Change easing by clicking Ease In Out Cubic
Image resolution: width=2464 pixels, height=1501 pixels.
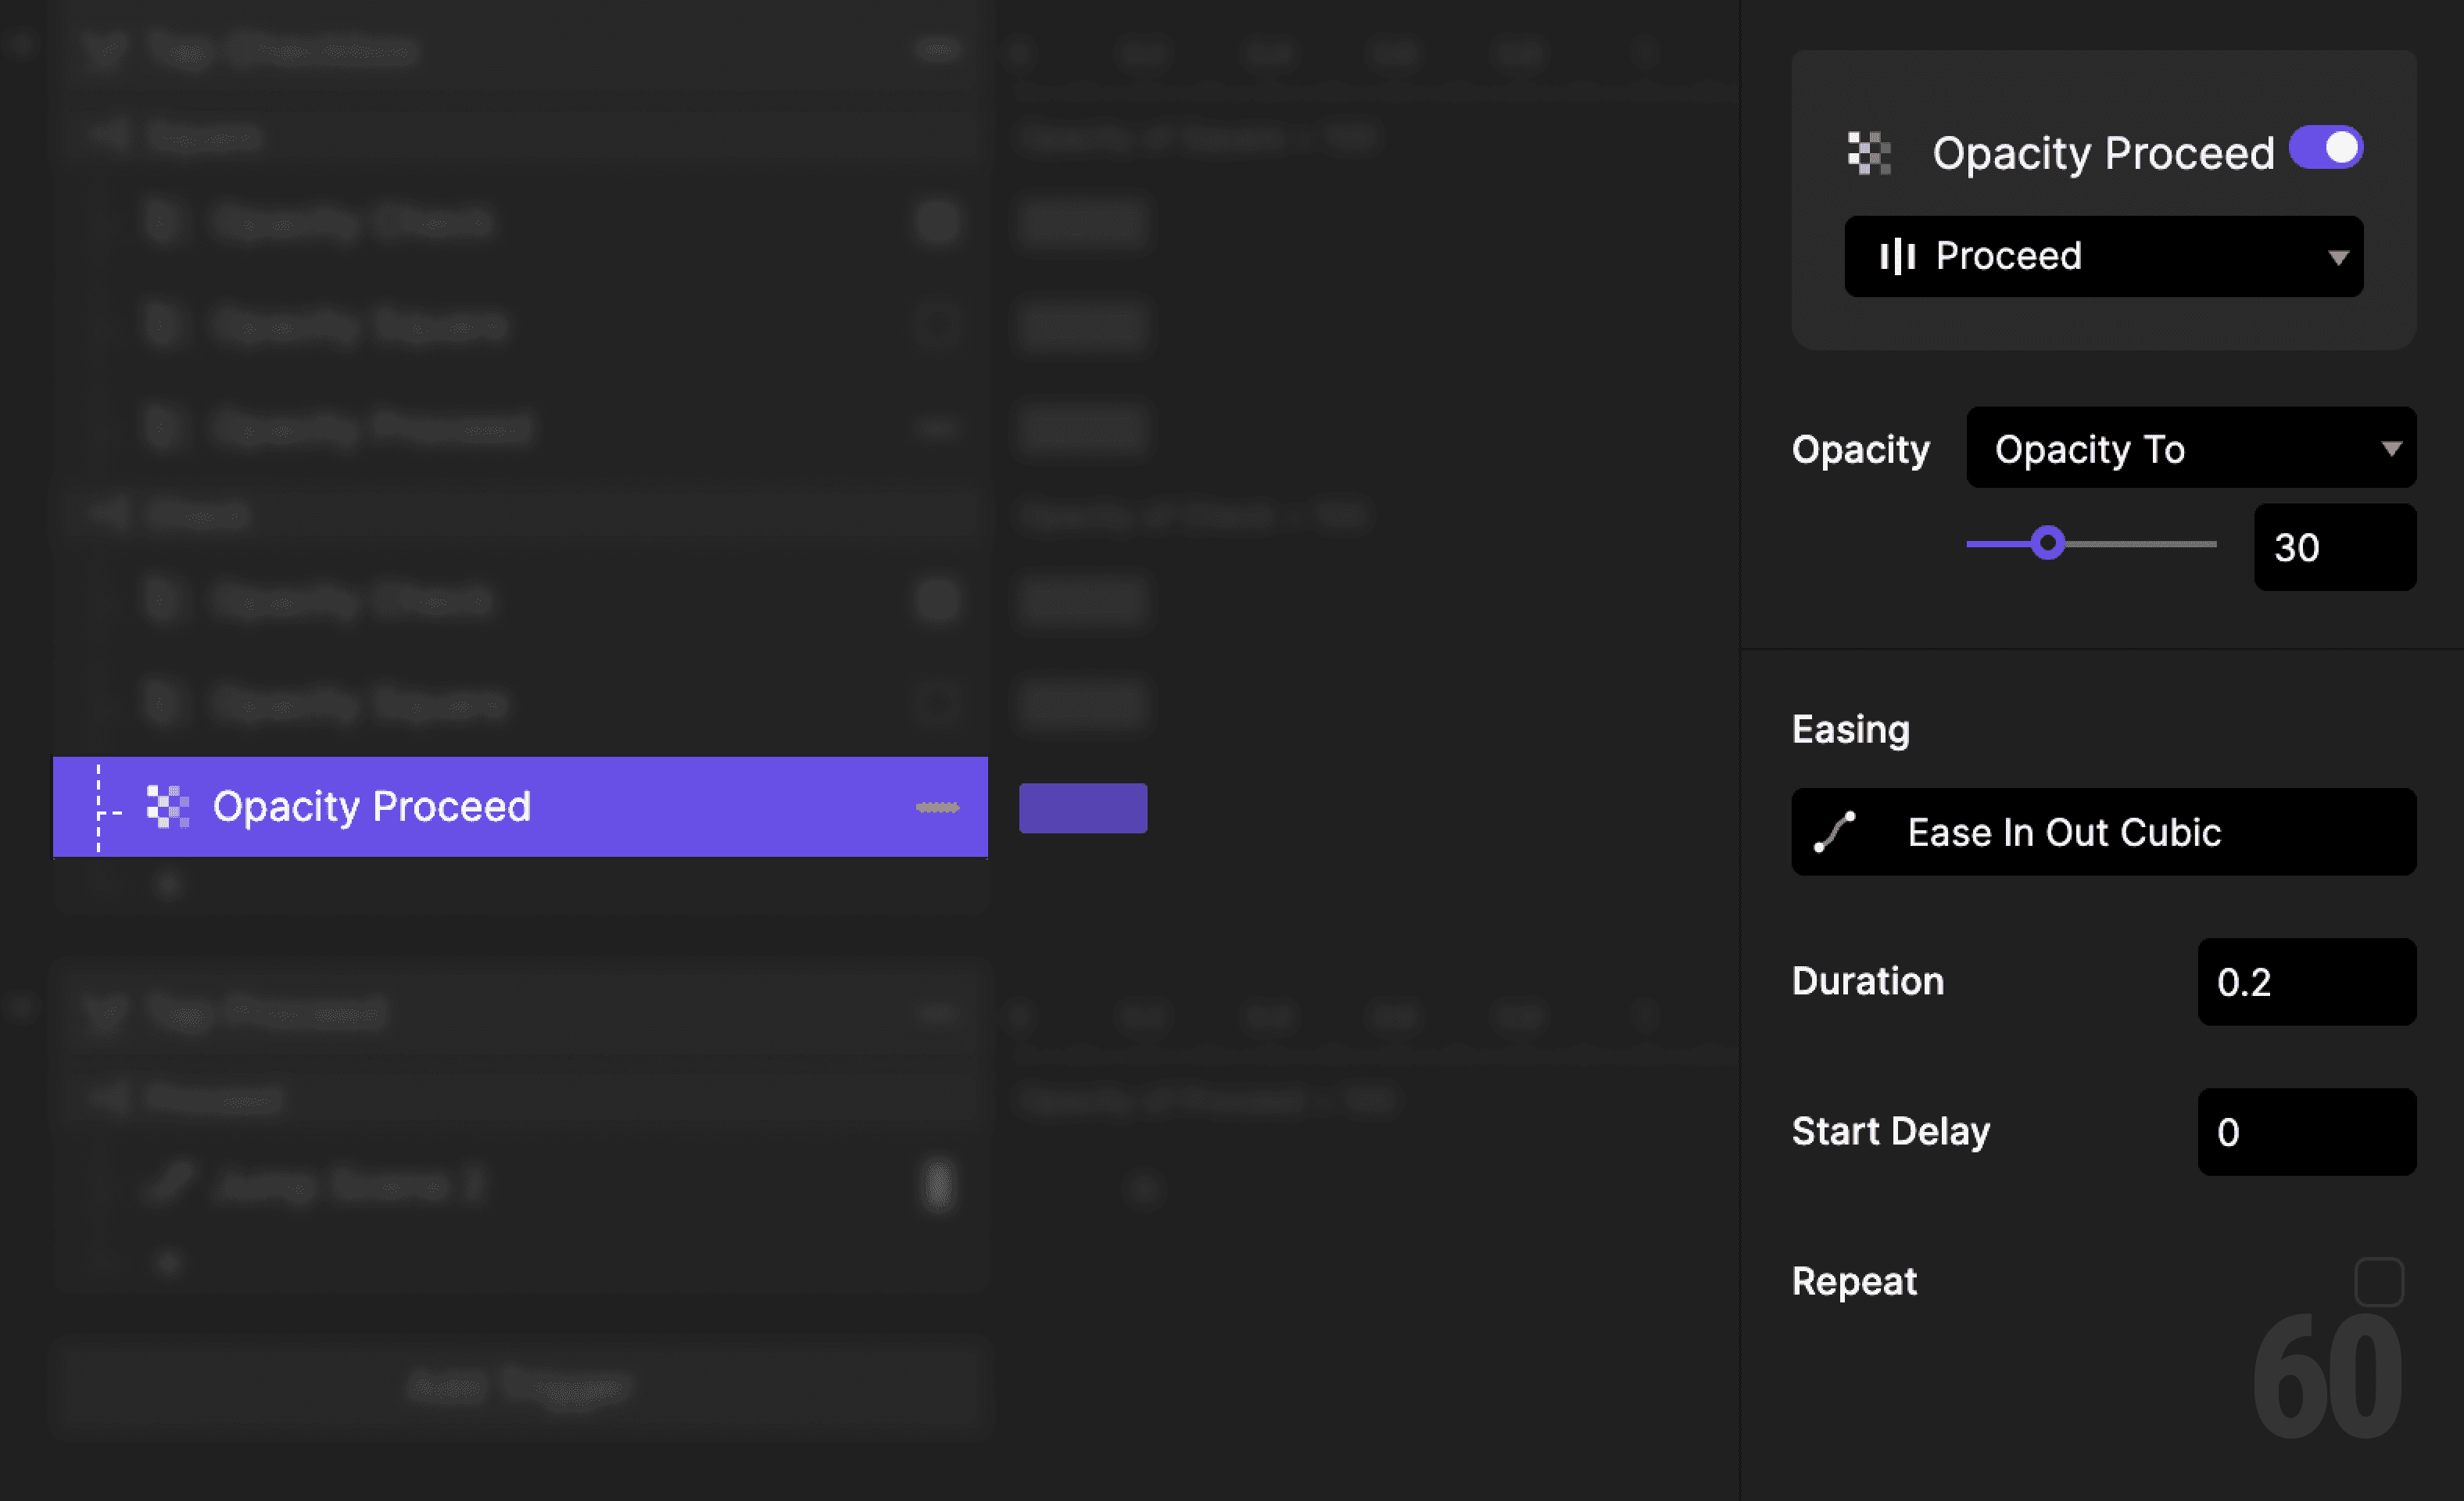coord(2102,832)
